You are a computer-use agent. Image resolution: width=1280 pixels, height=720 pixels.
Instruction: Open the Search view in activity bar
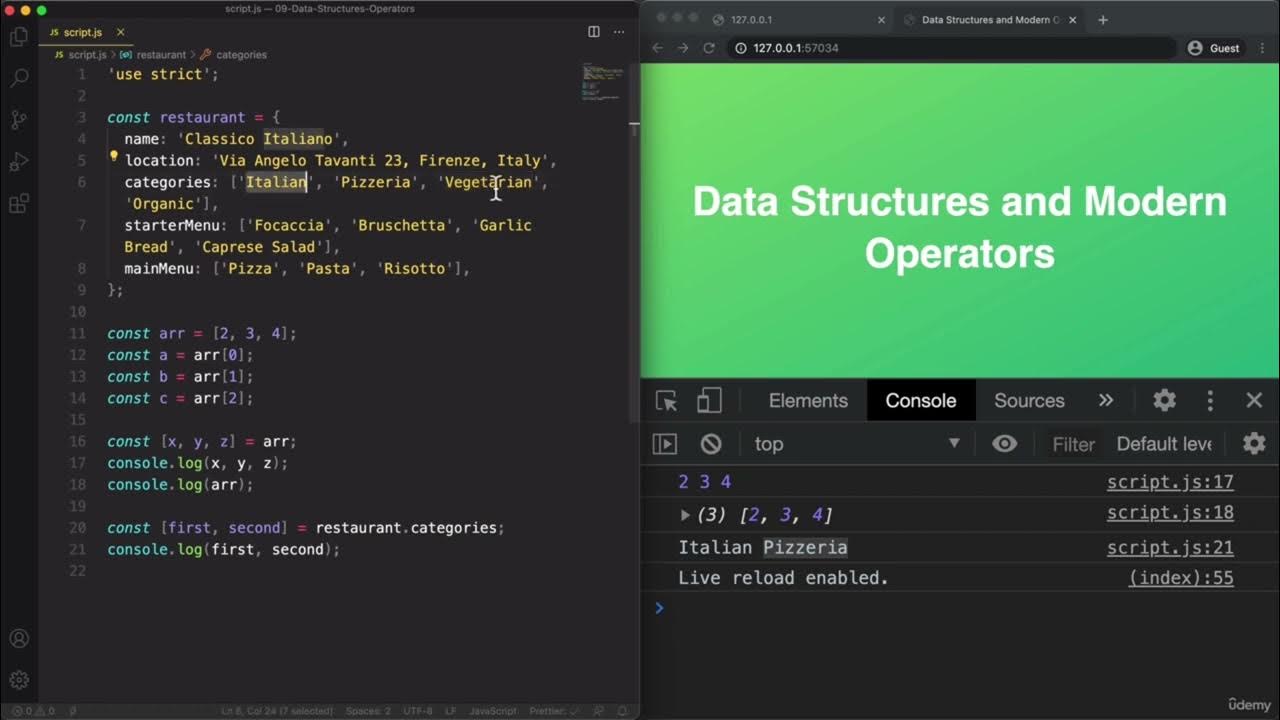pyautogui.click(x=19, y=79)
